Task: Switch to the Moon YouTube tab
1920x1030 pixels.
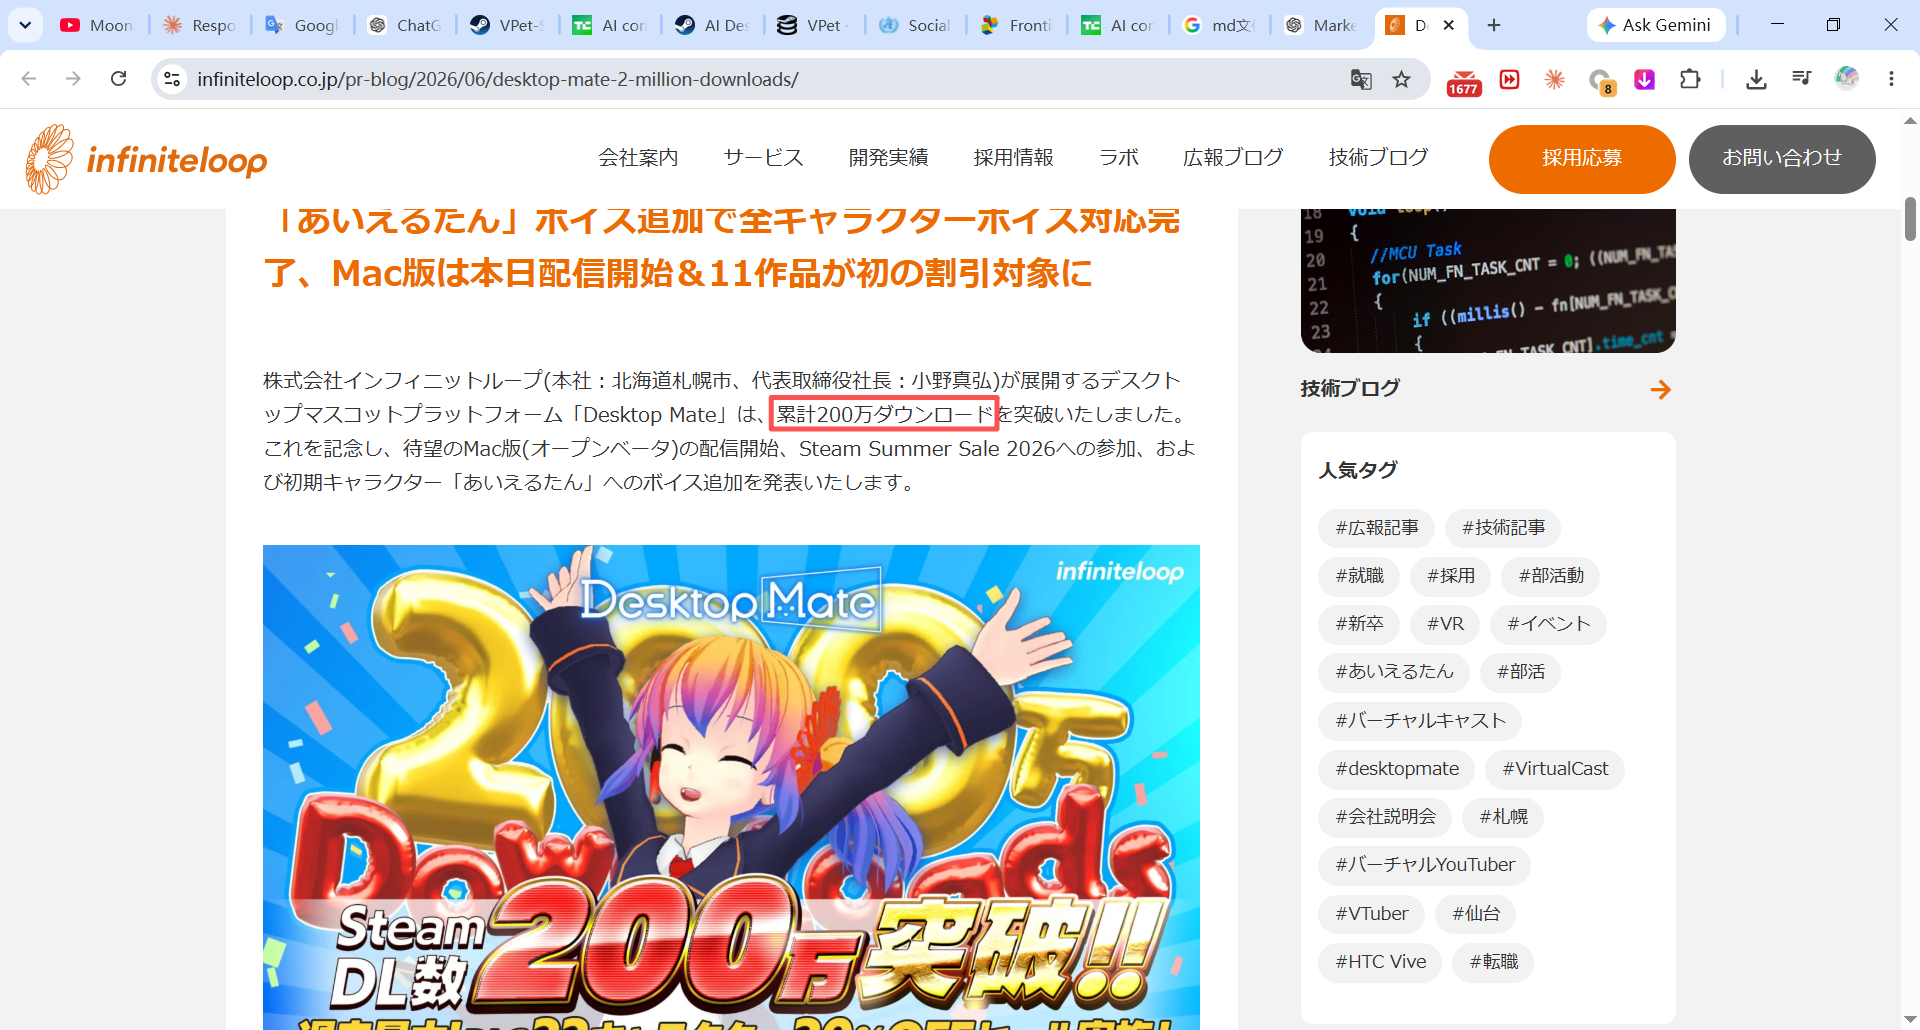Action: [x=97, y=25]
